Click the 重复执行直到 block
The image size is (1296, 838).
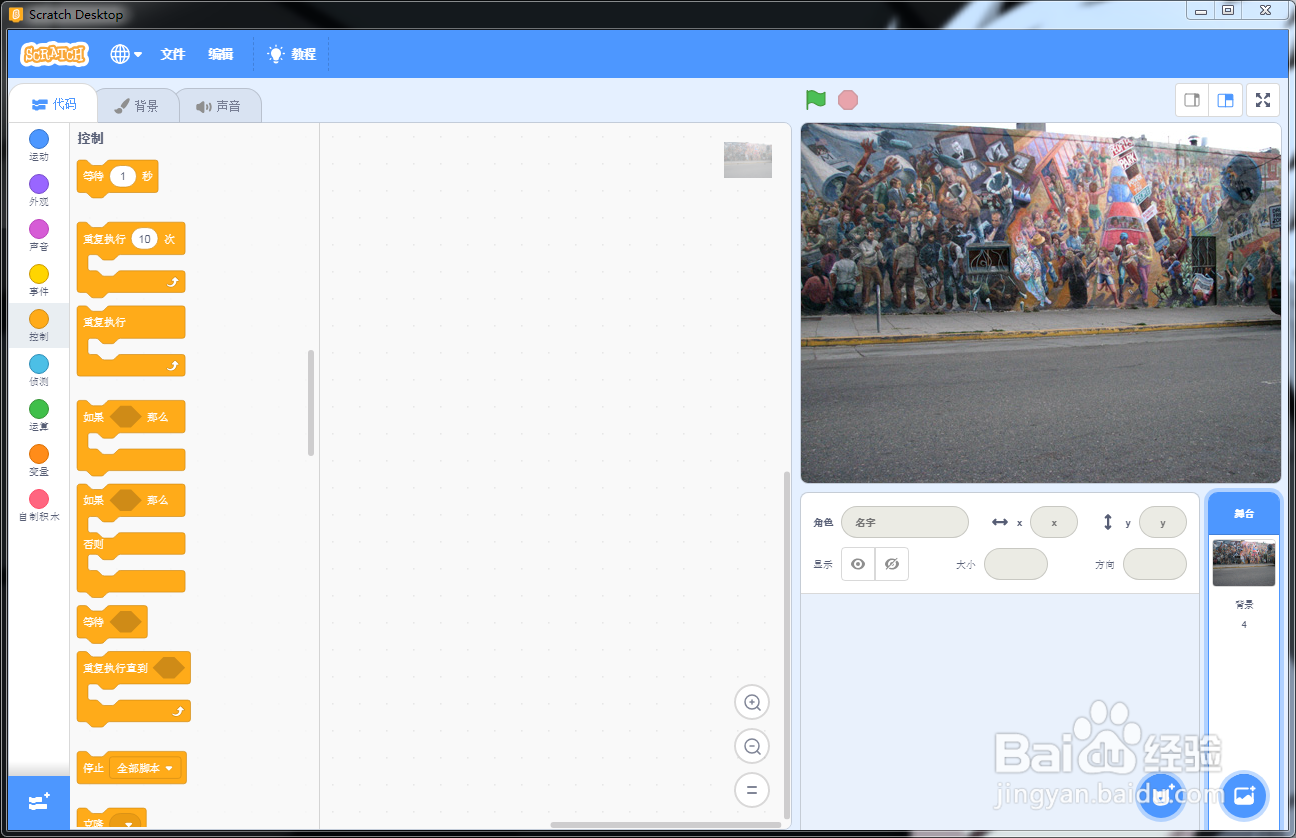[134, 688]
